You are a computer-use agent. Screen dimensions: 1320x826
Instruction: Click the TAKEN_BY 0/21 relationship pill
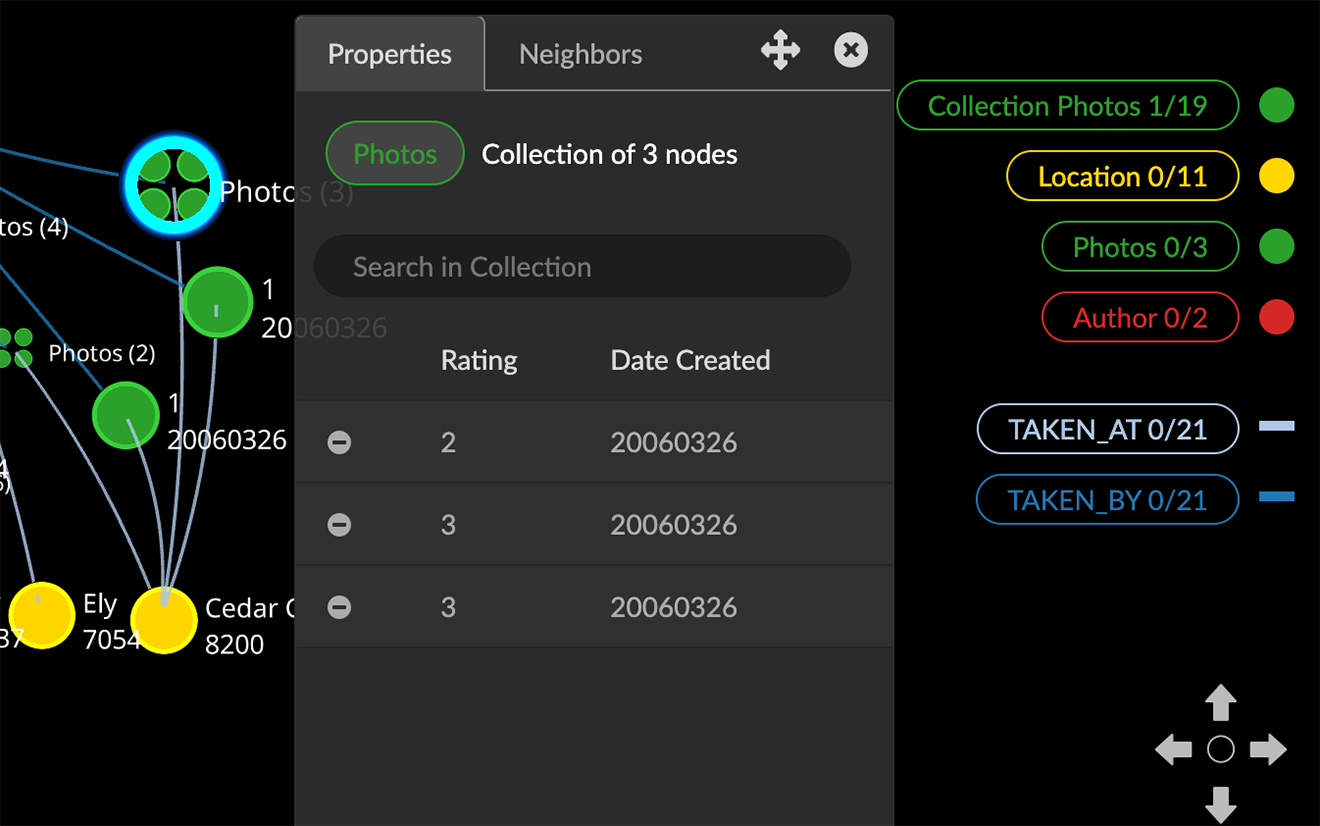(x=1107, y=500)
